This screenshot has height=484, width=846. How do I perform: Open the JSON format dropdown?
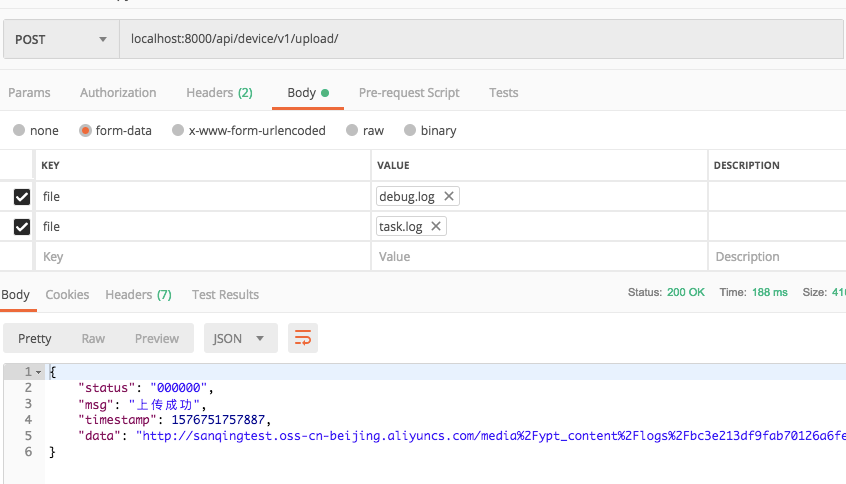point(240,338)
